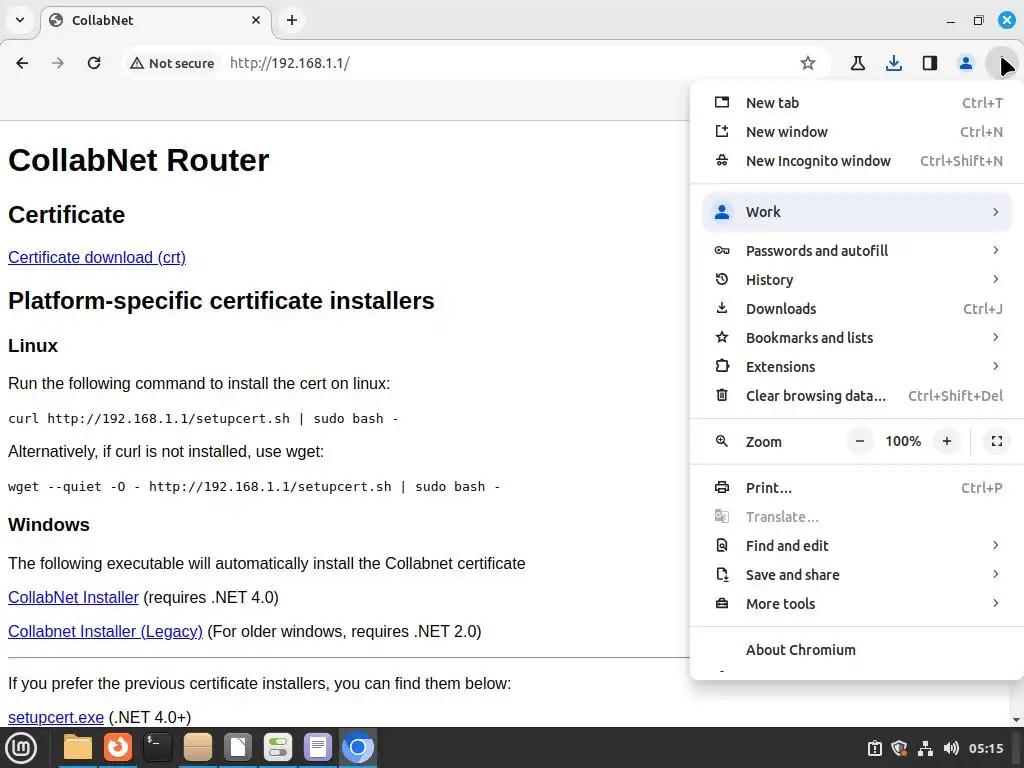Click the security shield tray icon
Viewport: 1024px width, 768px height.
point(899,748)
